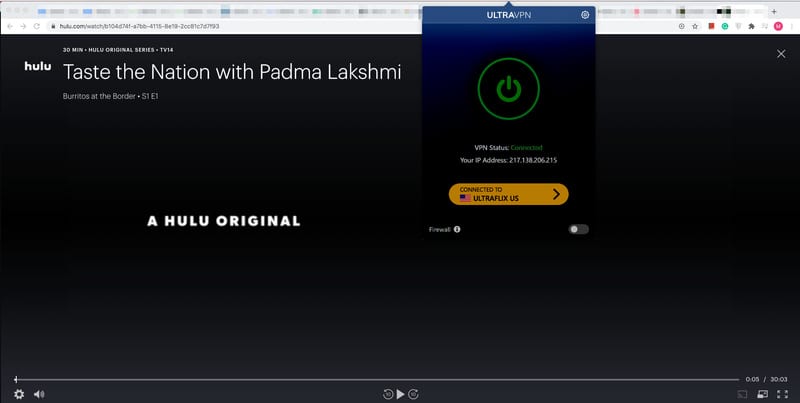Click the Taste the Nation show title
The height and width of the screenshot is (403, 800).
pos(232,72)
